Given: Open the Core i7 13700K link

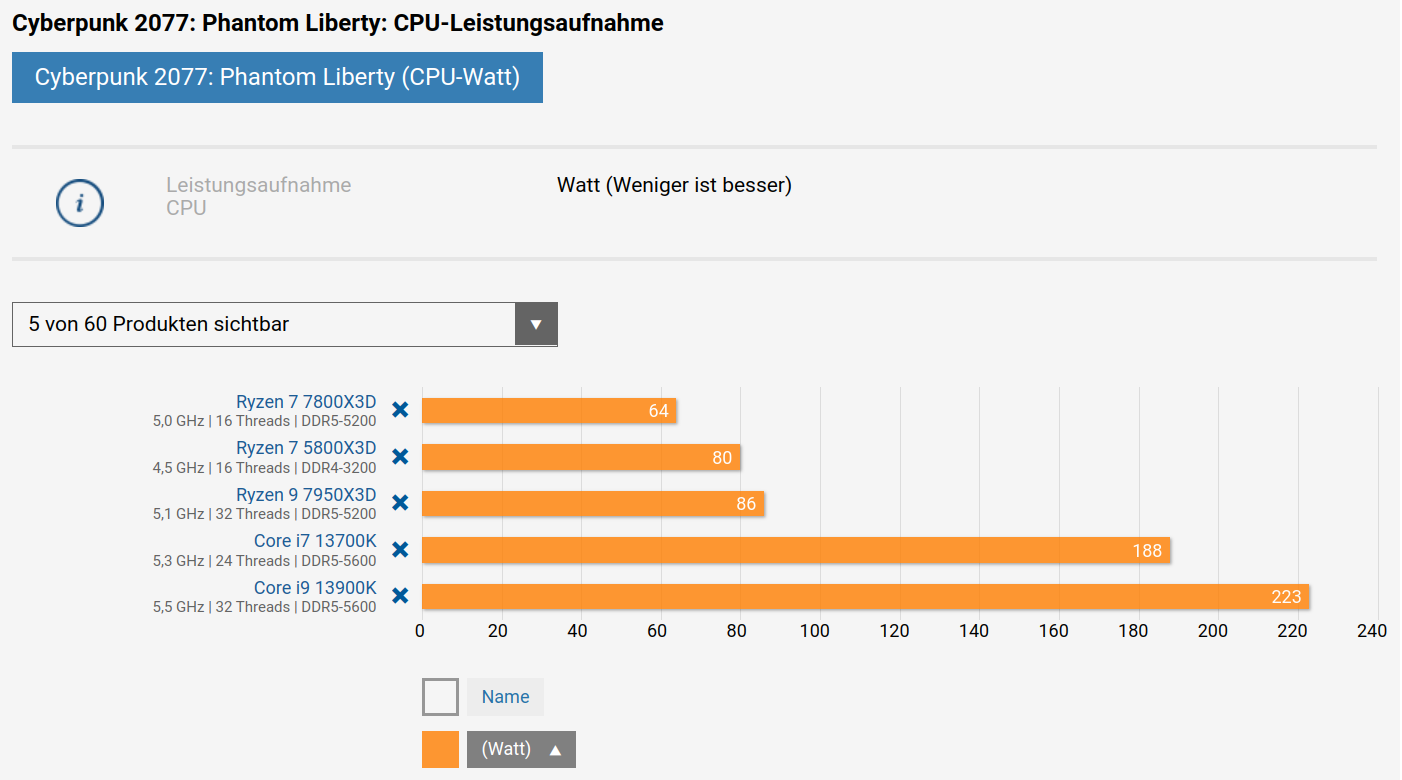Looking at the screenshot, I should coord(315,541).
